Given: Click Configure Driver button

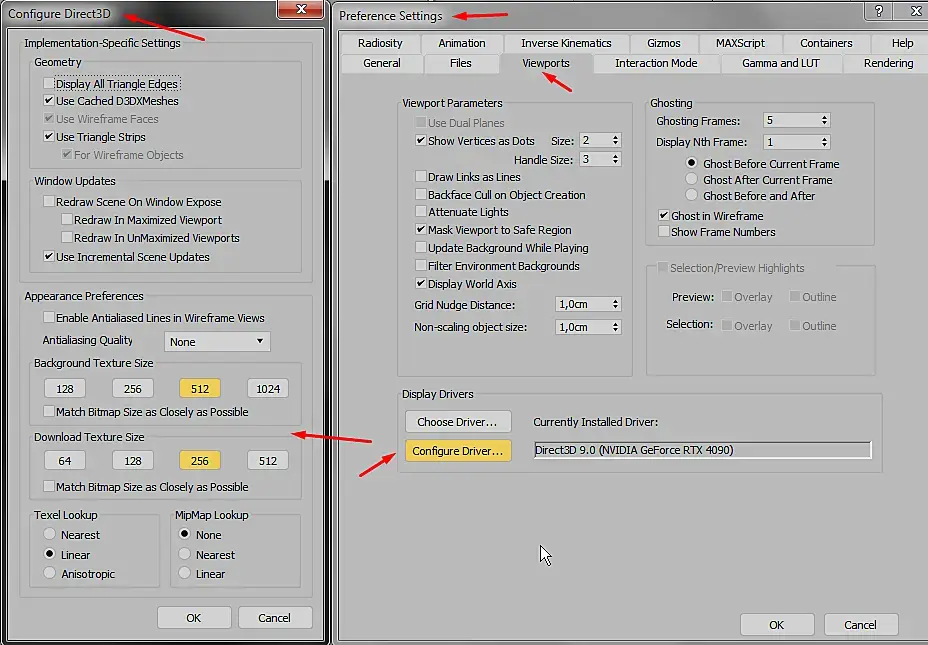Looking at the screenshot, I should tap(458, 451).
